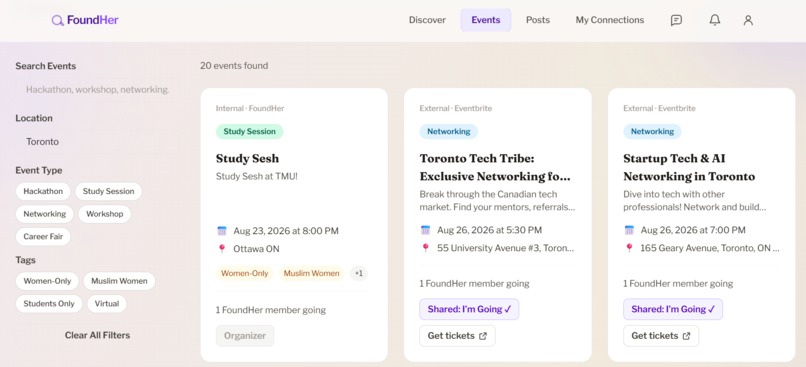The image size is (806, 367).
Task: Toggle the Workshop event type filter
Action: click(x=104, y=214)
